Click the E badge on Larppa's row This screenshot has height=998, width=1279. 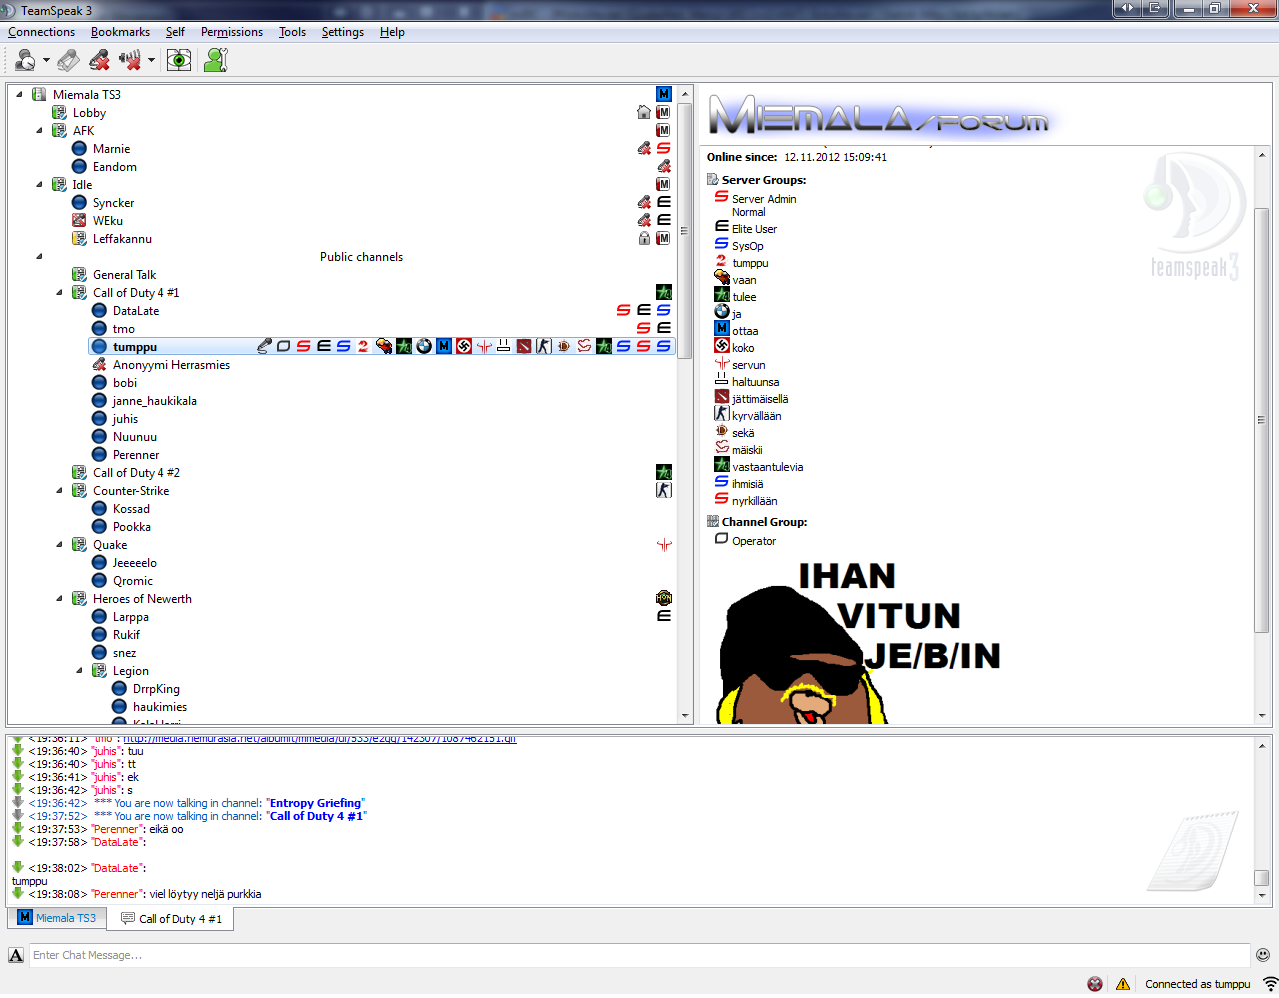(664, 617)
